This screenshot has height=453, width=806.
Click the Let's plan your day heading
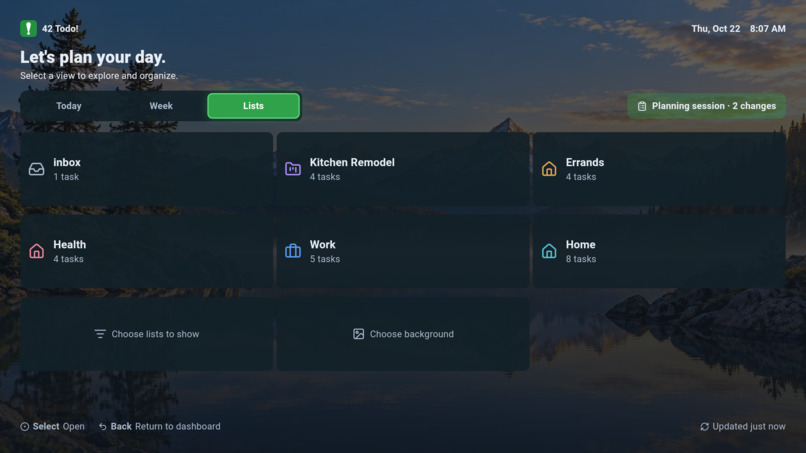[93, 57]
